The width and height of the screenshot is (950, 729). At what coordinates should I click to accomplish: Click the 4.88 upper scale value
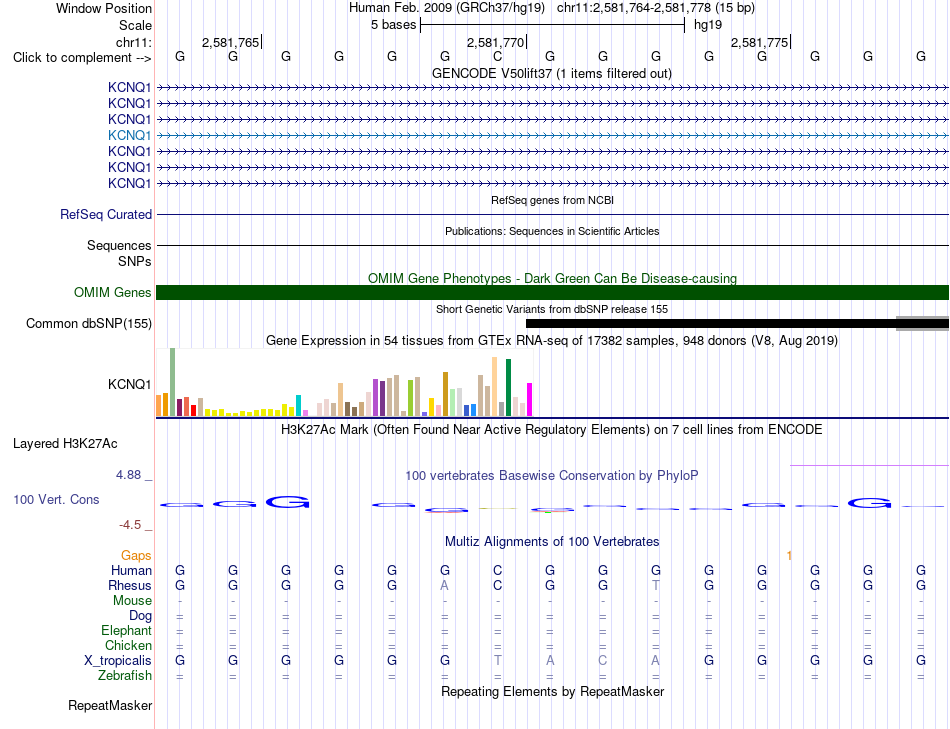pyautogui.click(x=128, y=474)
